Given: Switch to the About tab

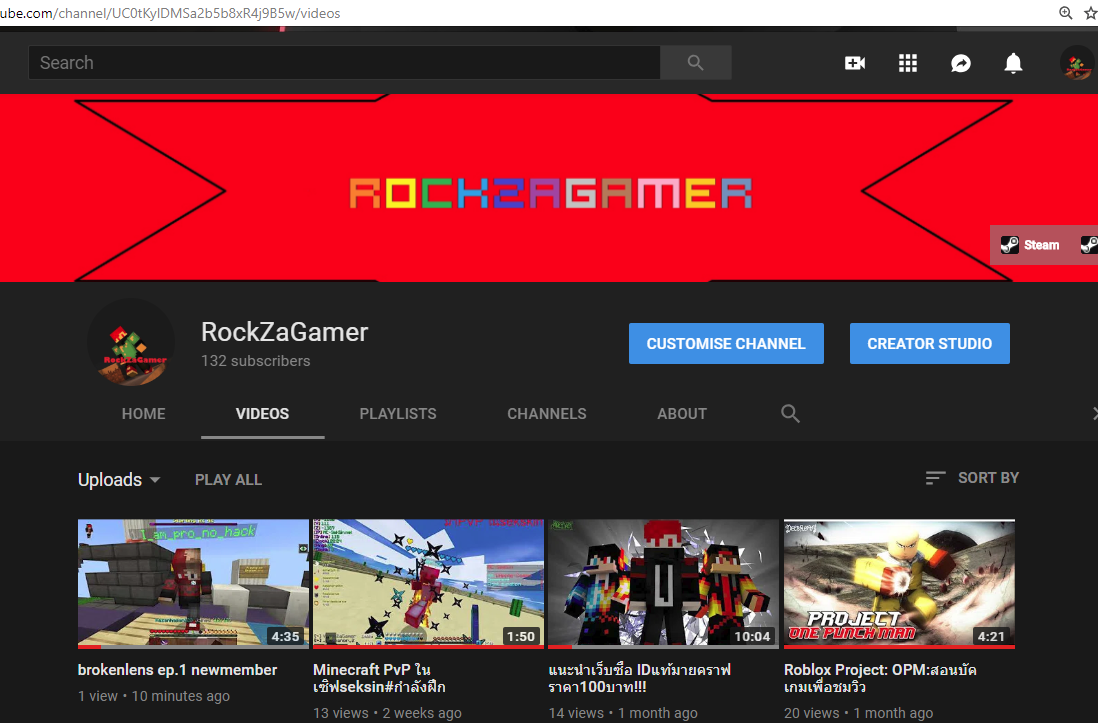Looking at the screenshot, I should point(682,413).
